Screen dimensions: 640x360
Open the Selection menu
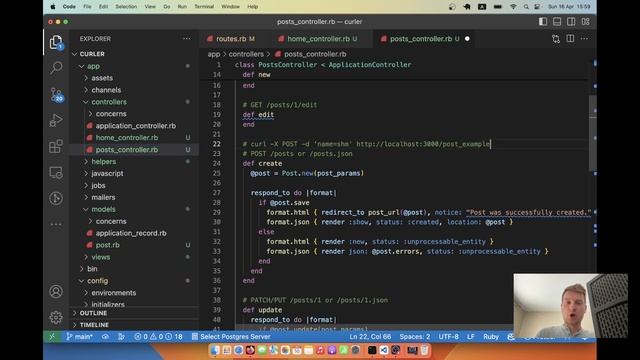[126, 7]
